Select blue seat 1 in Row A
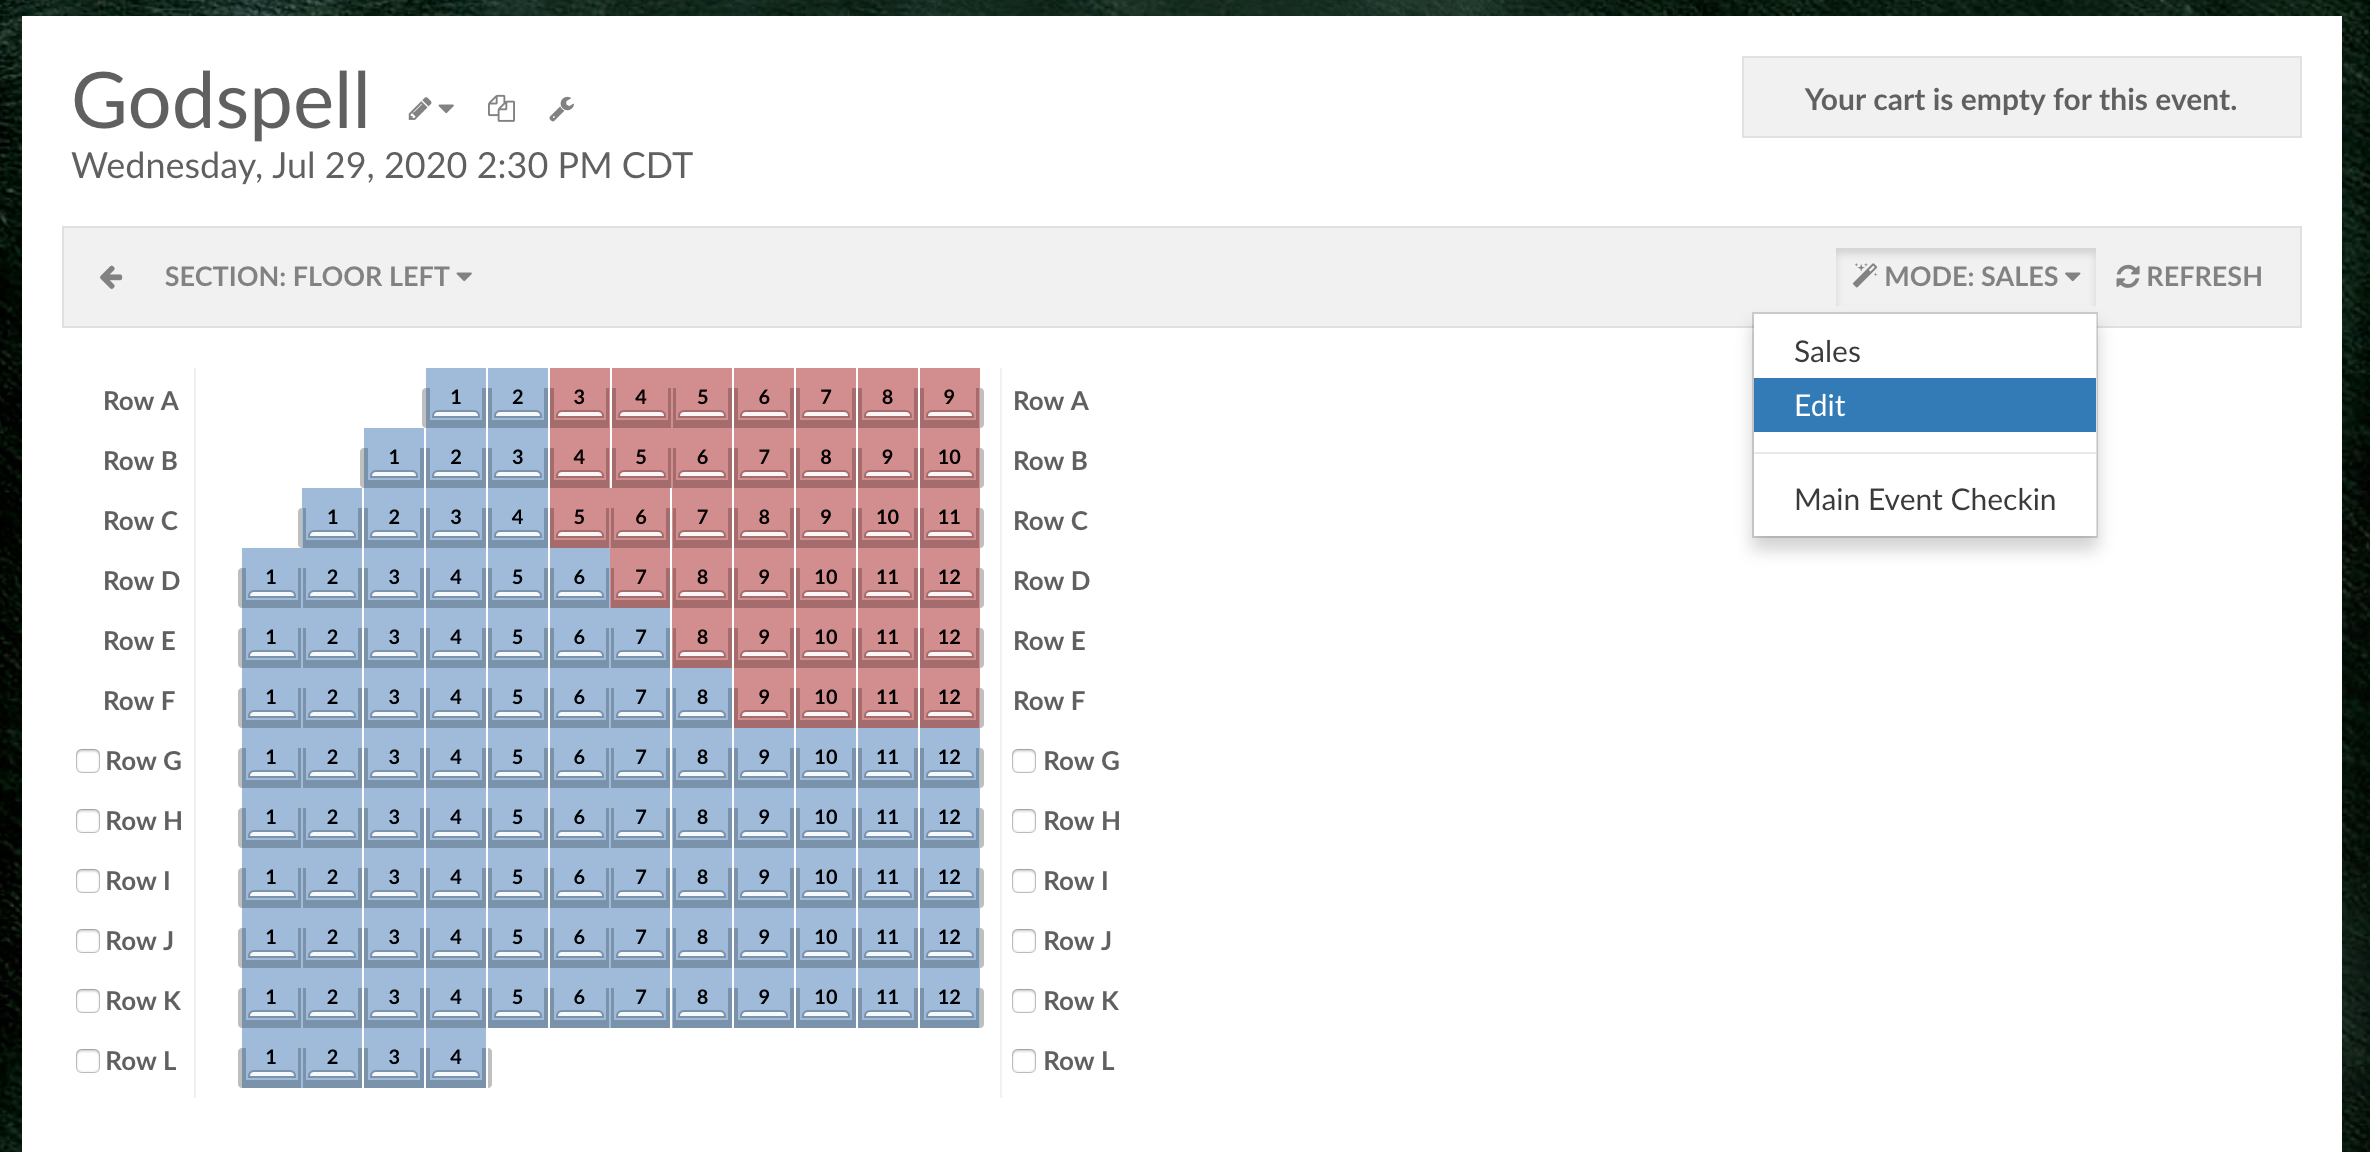The height and width of the screenshot is (1152, 2370). point(456,398)
